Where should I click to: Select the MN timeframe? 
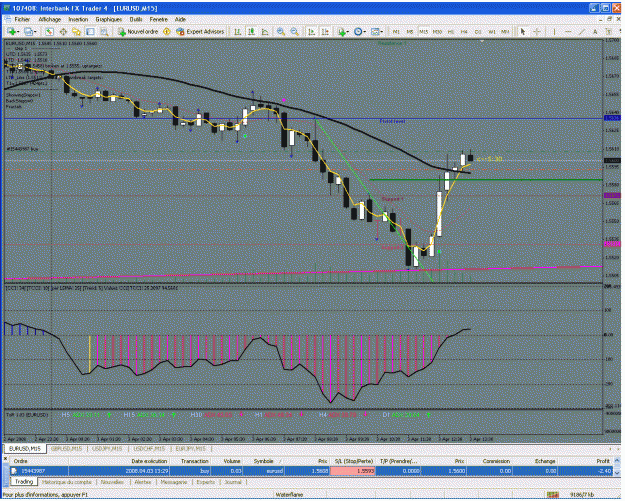point(505,31)
